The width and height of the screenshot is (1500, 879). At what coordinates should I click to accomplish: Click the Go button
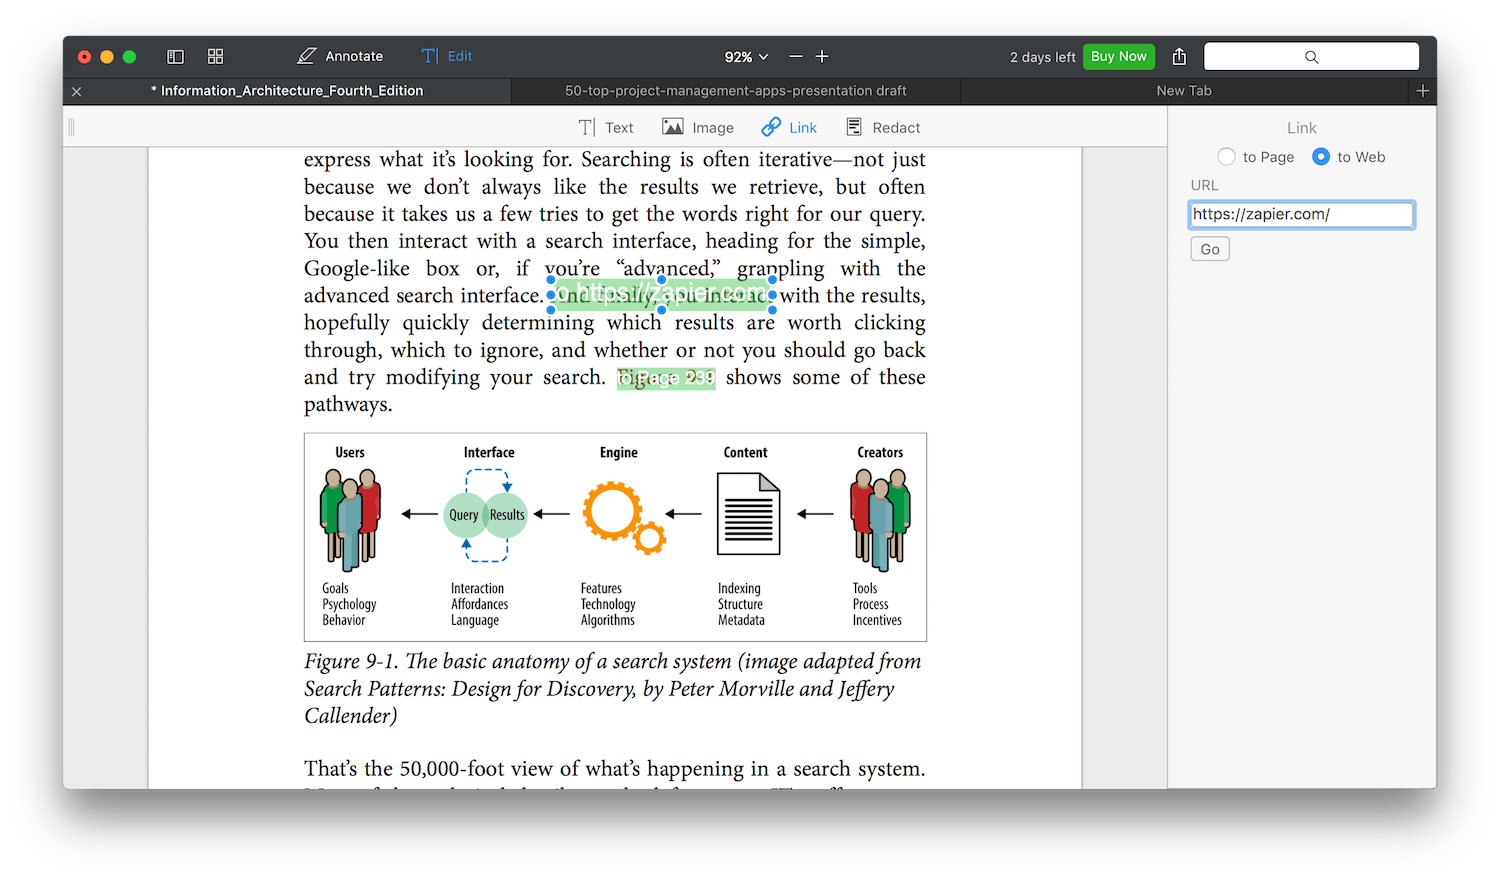click(x=1210, y=249)
